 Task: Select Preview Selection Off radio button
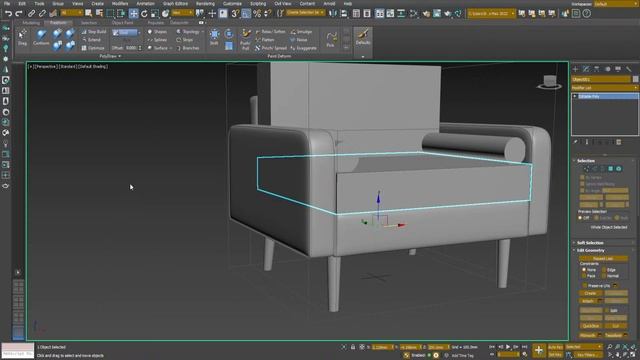point(580,218)
